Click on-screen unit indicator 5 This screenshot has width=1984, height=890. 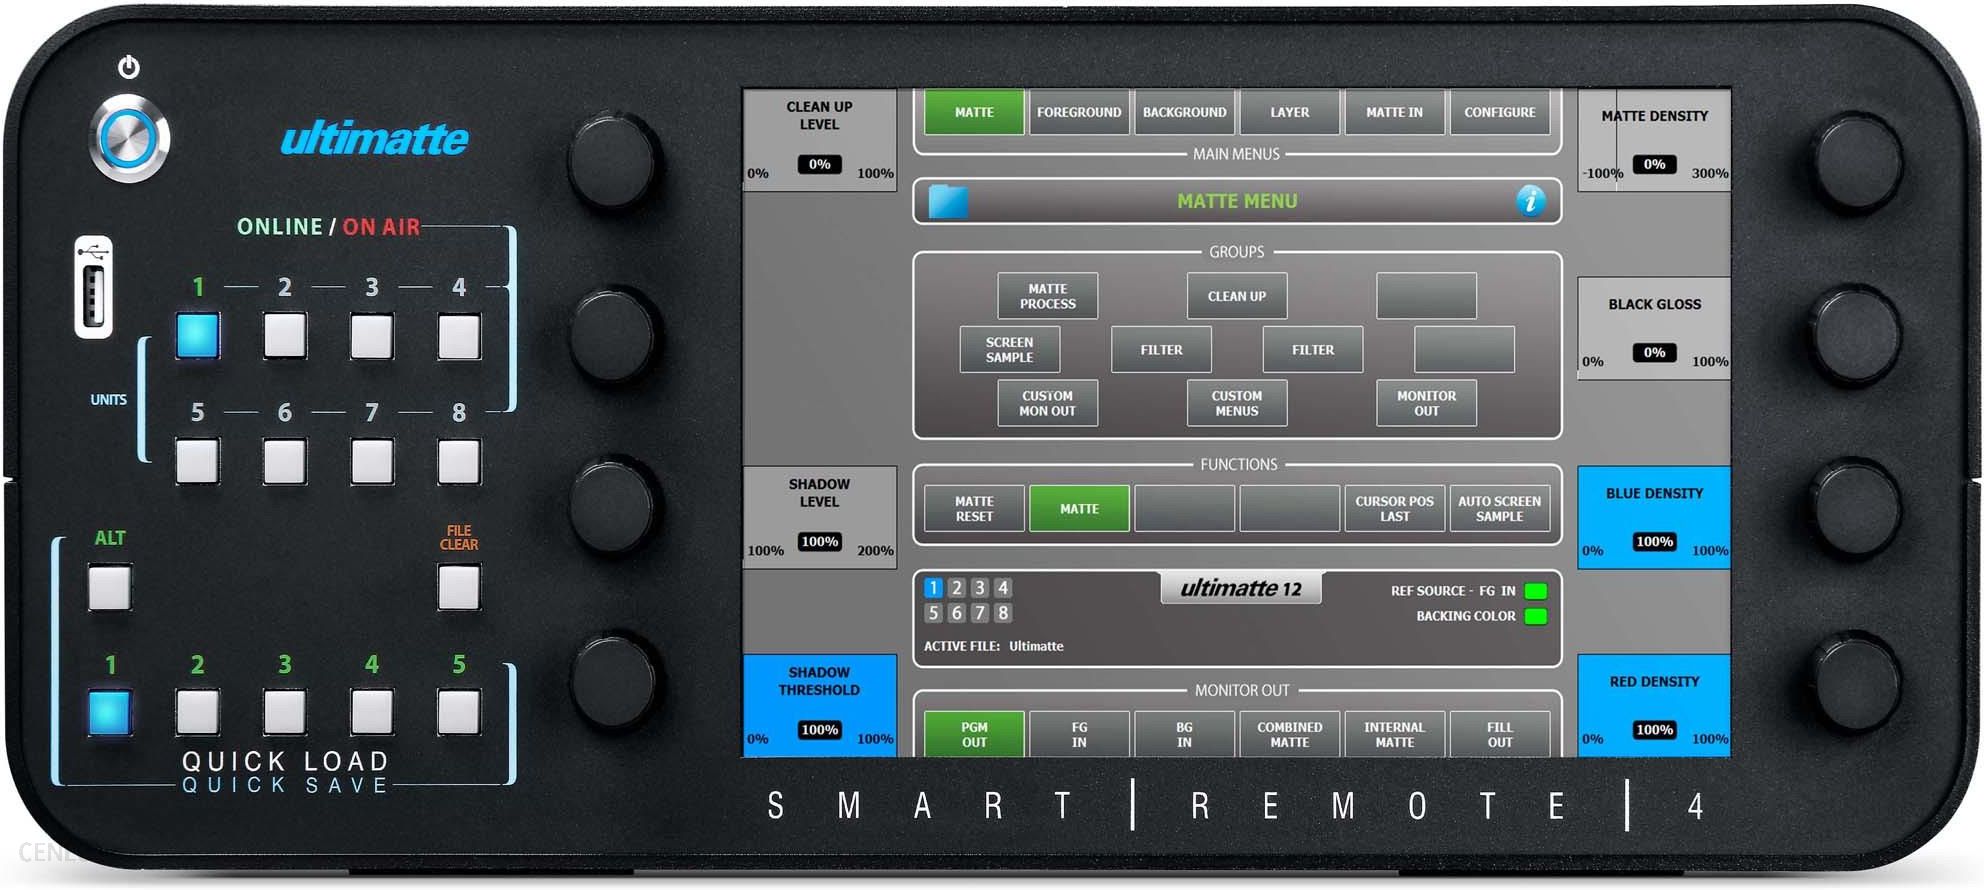(x=933, y=613)
